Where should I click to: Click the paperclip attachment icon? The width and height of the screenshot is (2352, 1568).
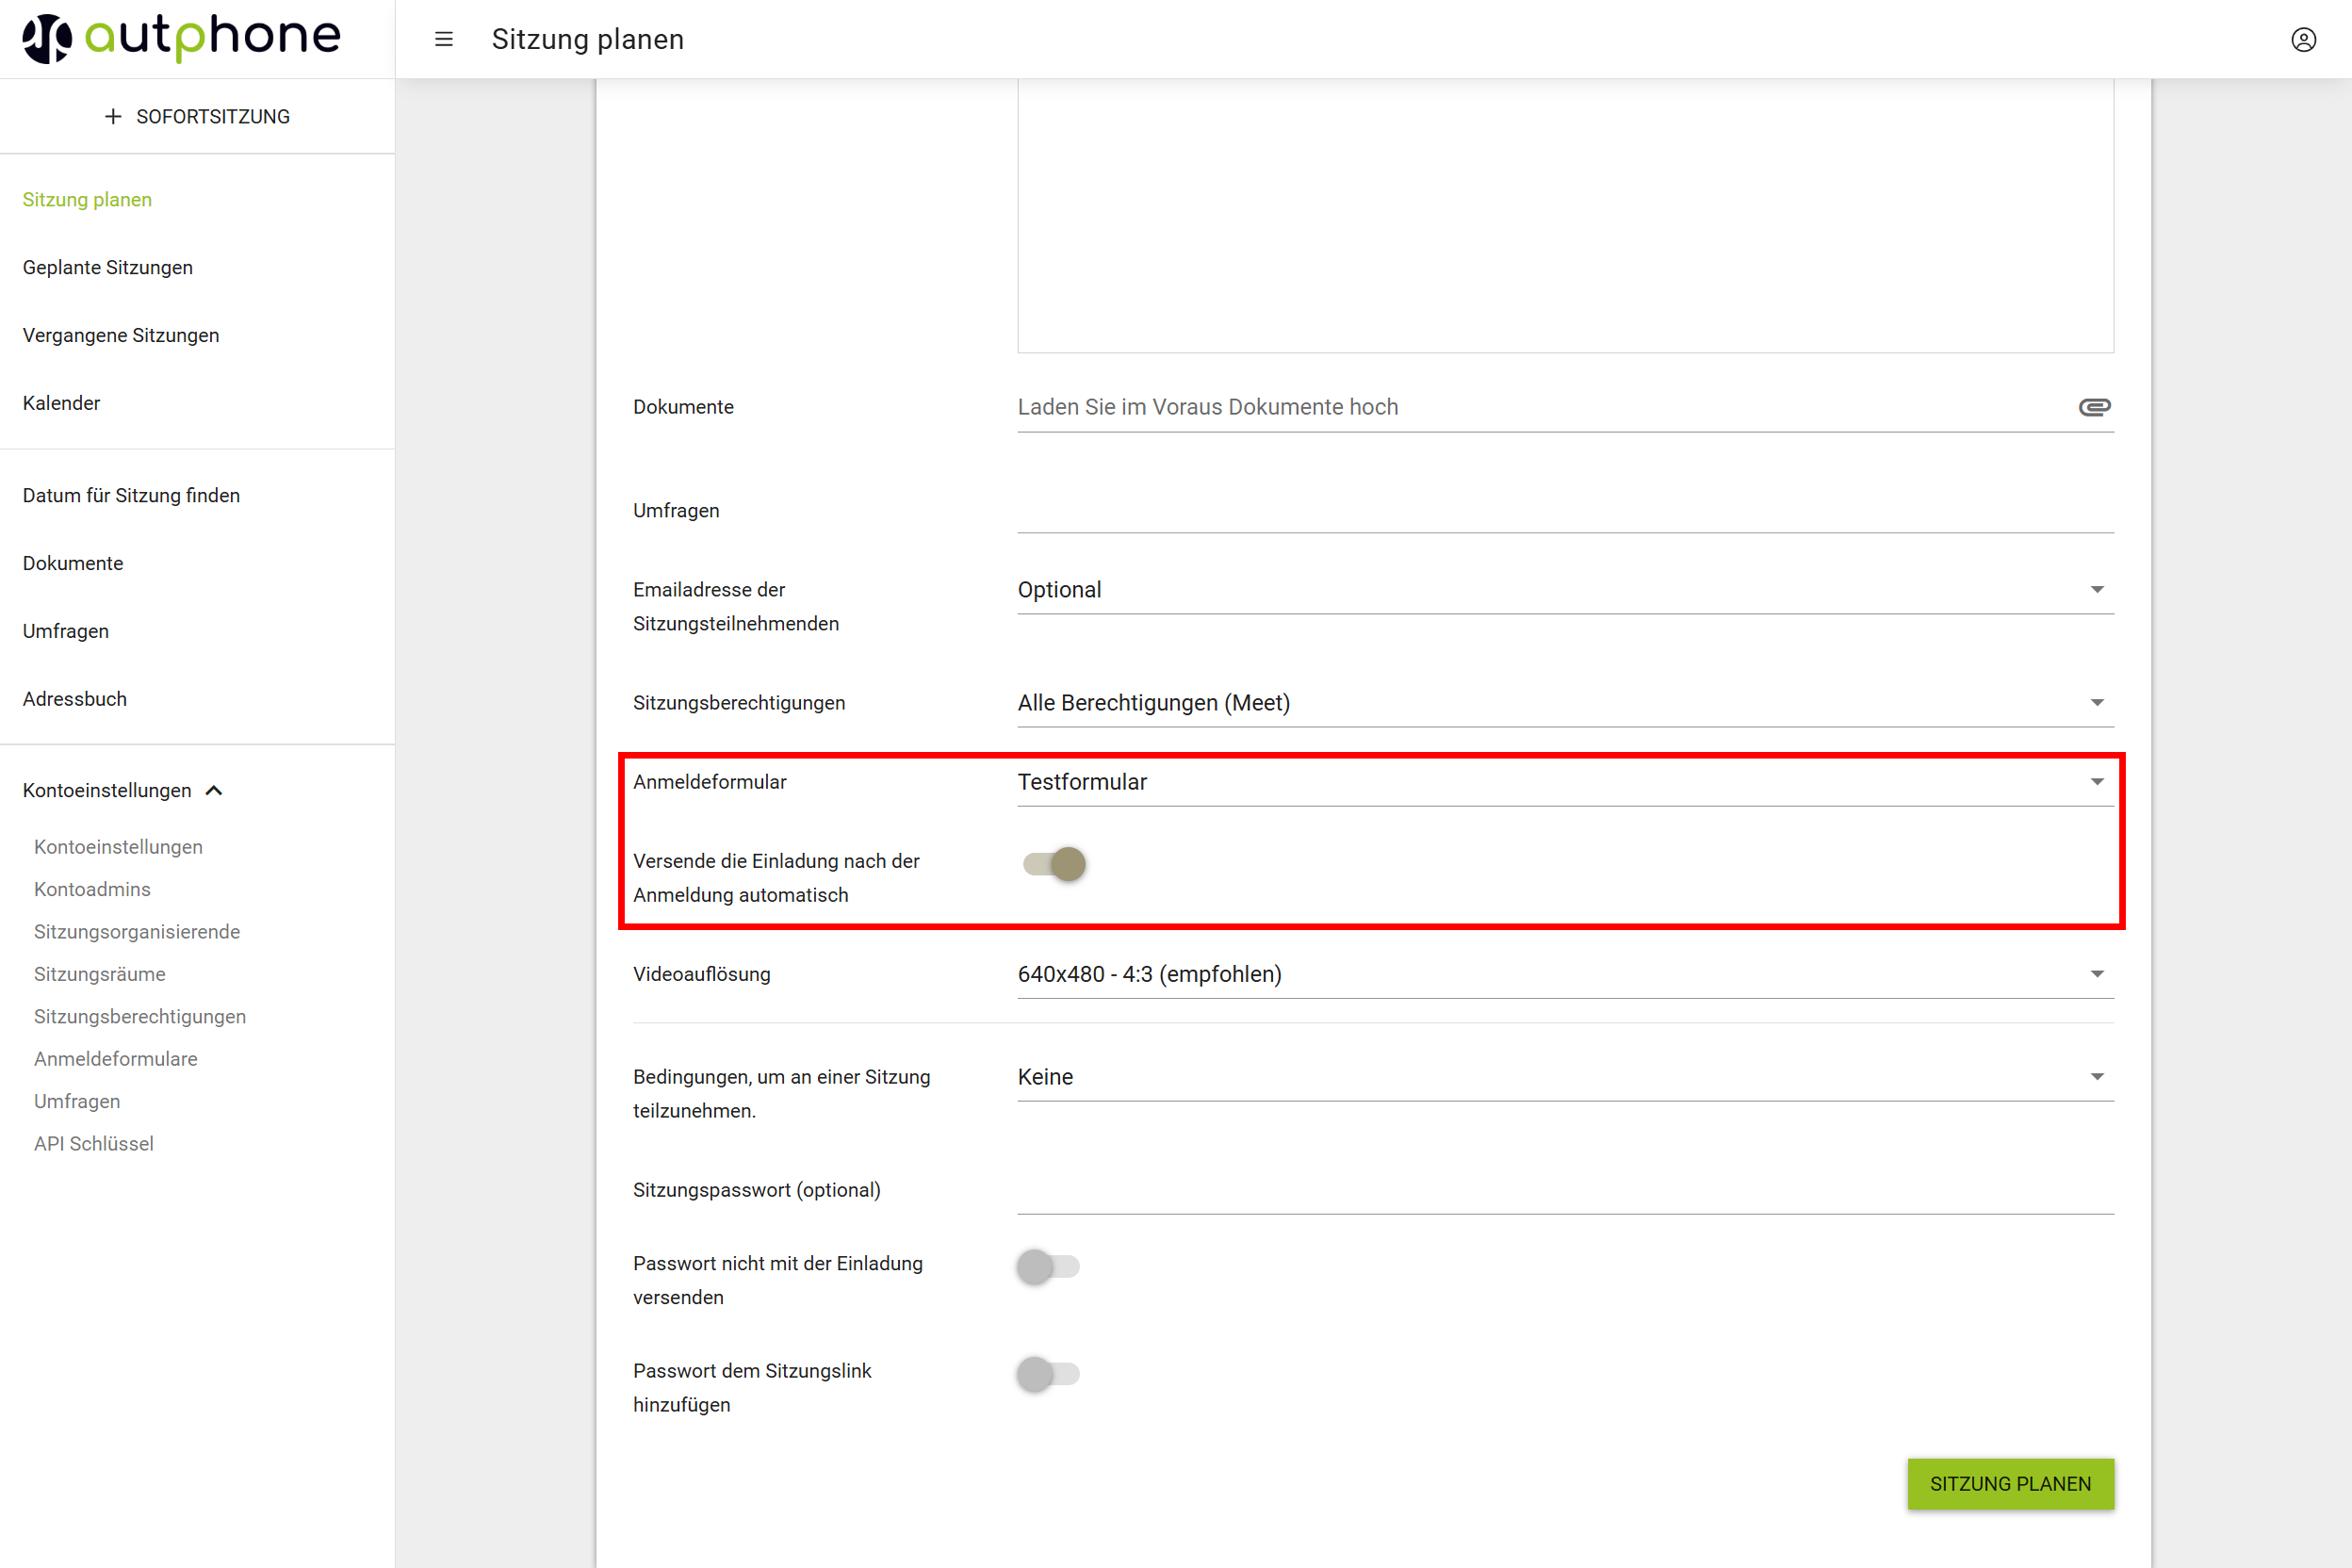tap(2094, 407)
